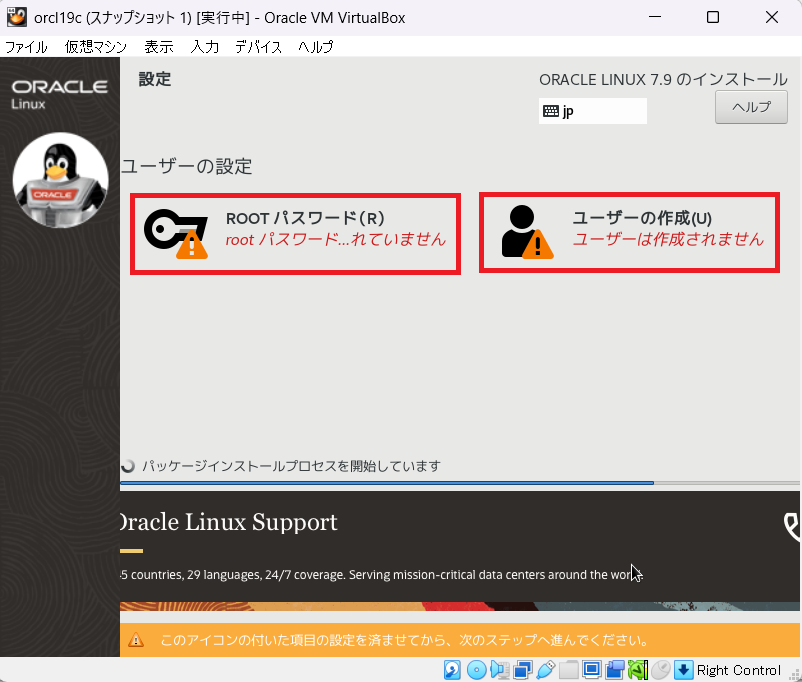Click the display status icon
The image size is (802, 682).
pos(591,670)
